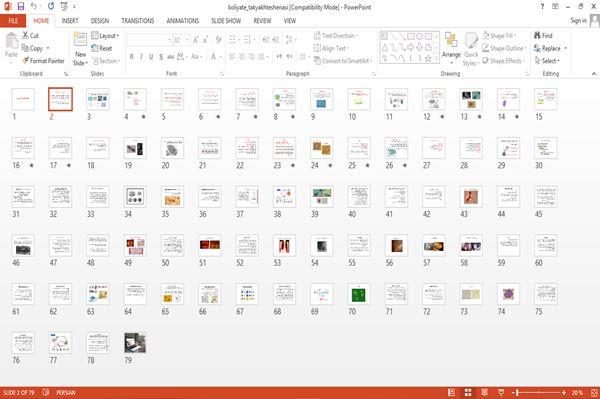The height and width of the screenshot is (399, 600).
Task: Start Slide Show from status bar icon
Action: 501,392
